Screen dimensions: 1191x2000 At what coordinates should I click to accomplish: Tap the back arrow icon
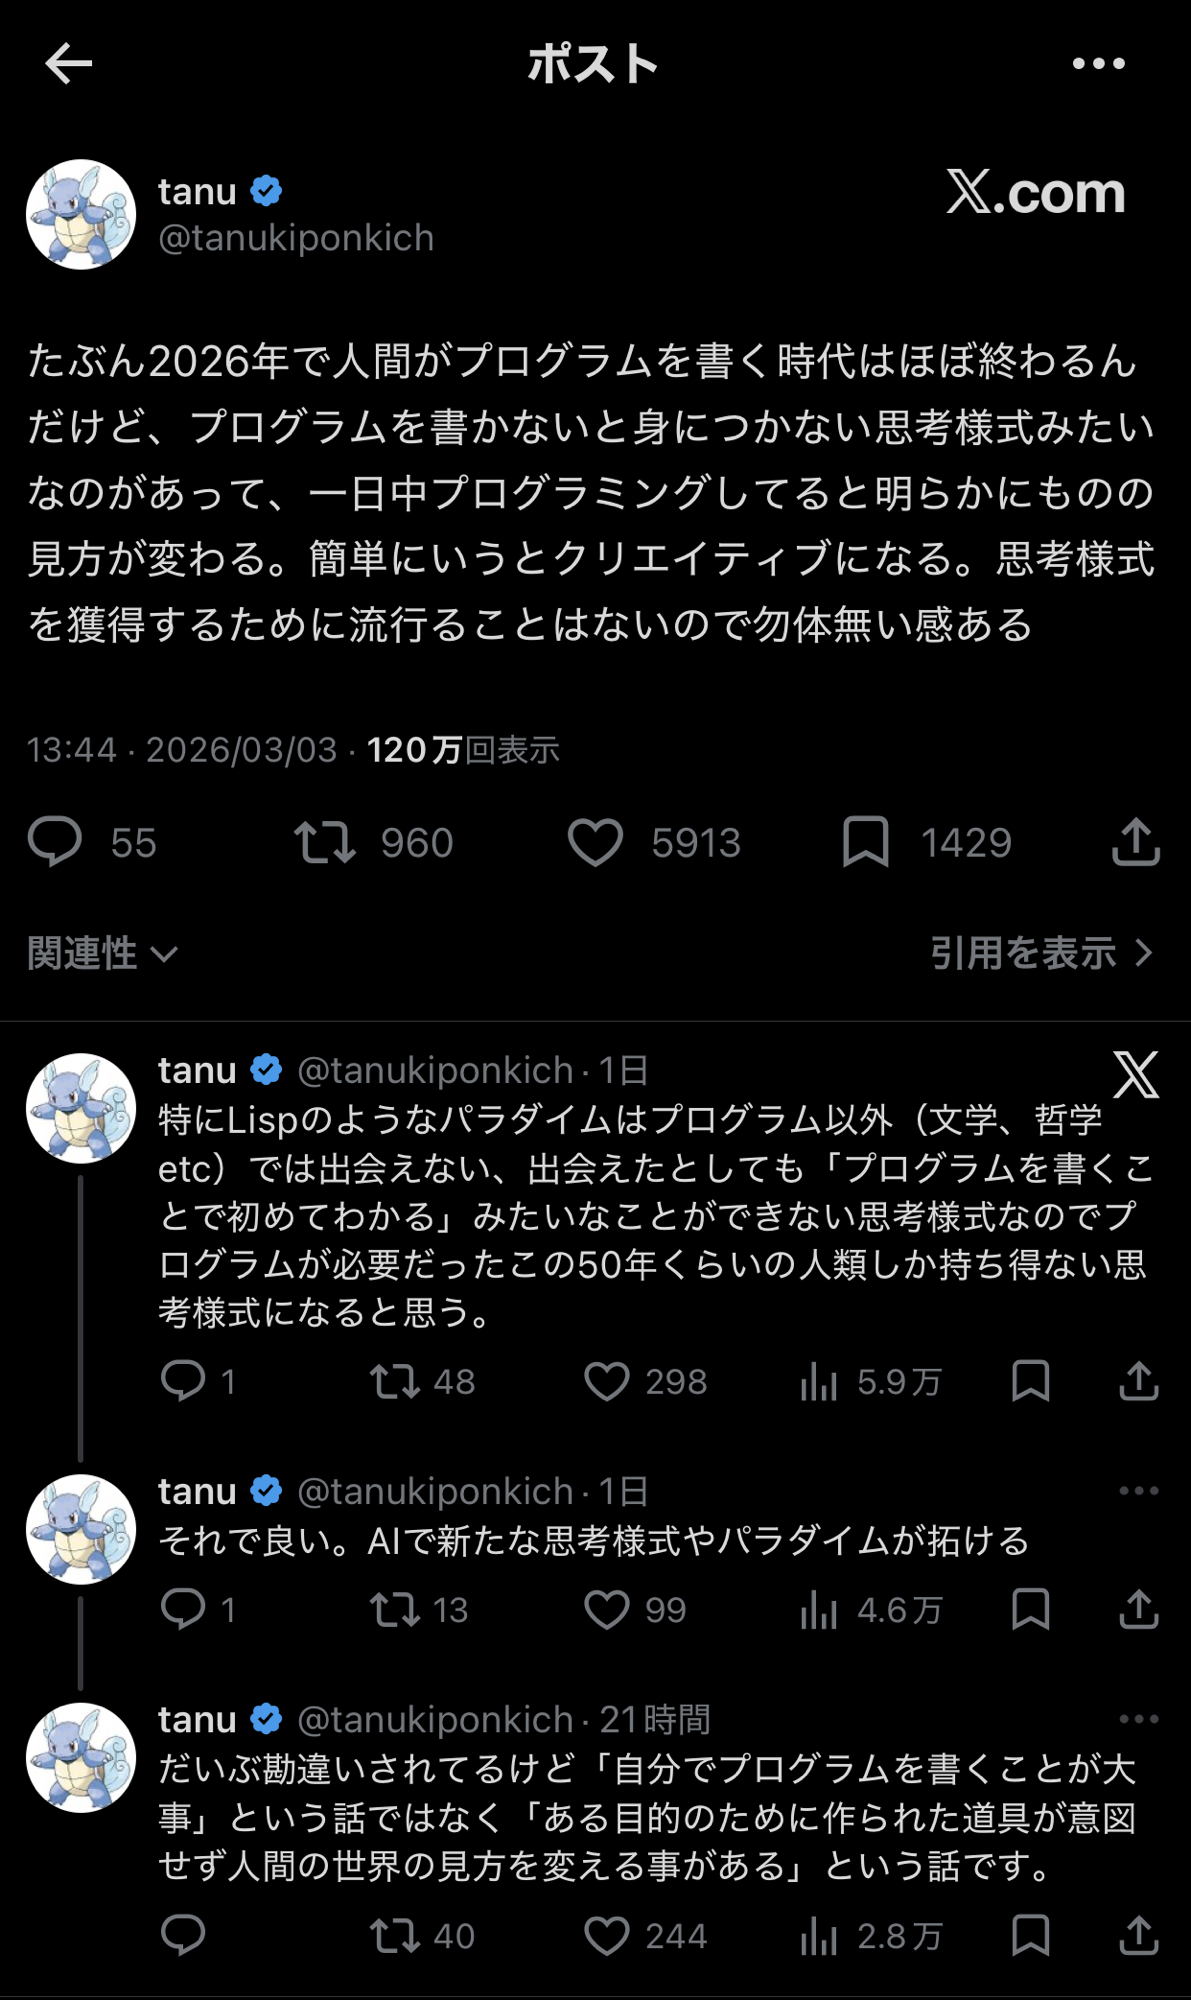tap(69, 64)
